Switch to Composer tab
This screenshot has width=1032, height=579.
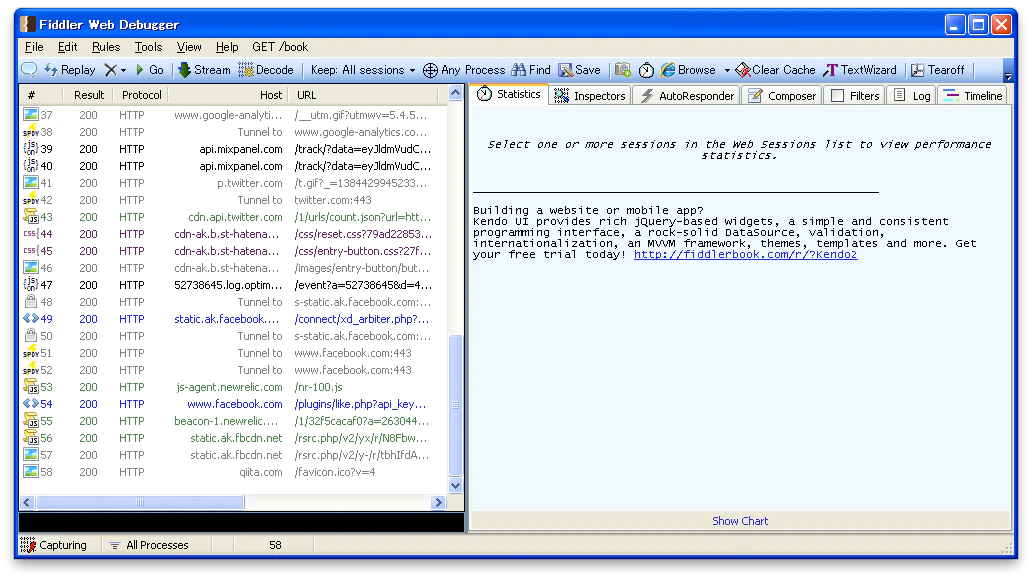pos(783,95)
